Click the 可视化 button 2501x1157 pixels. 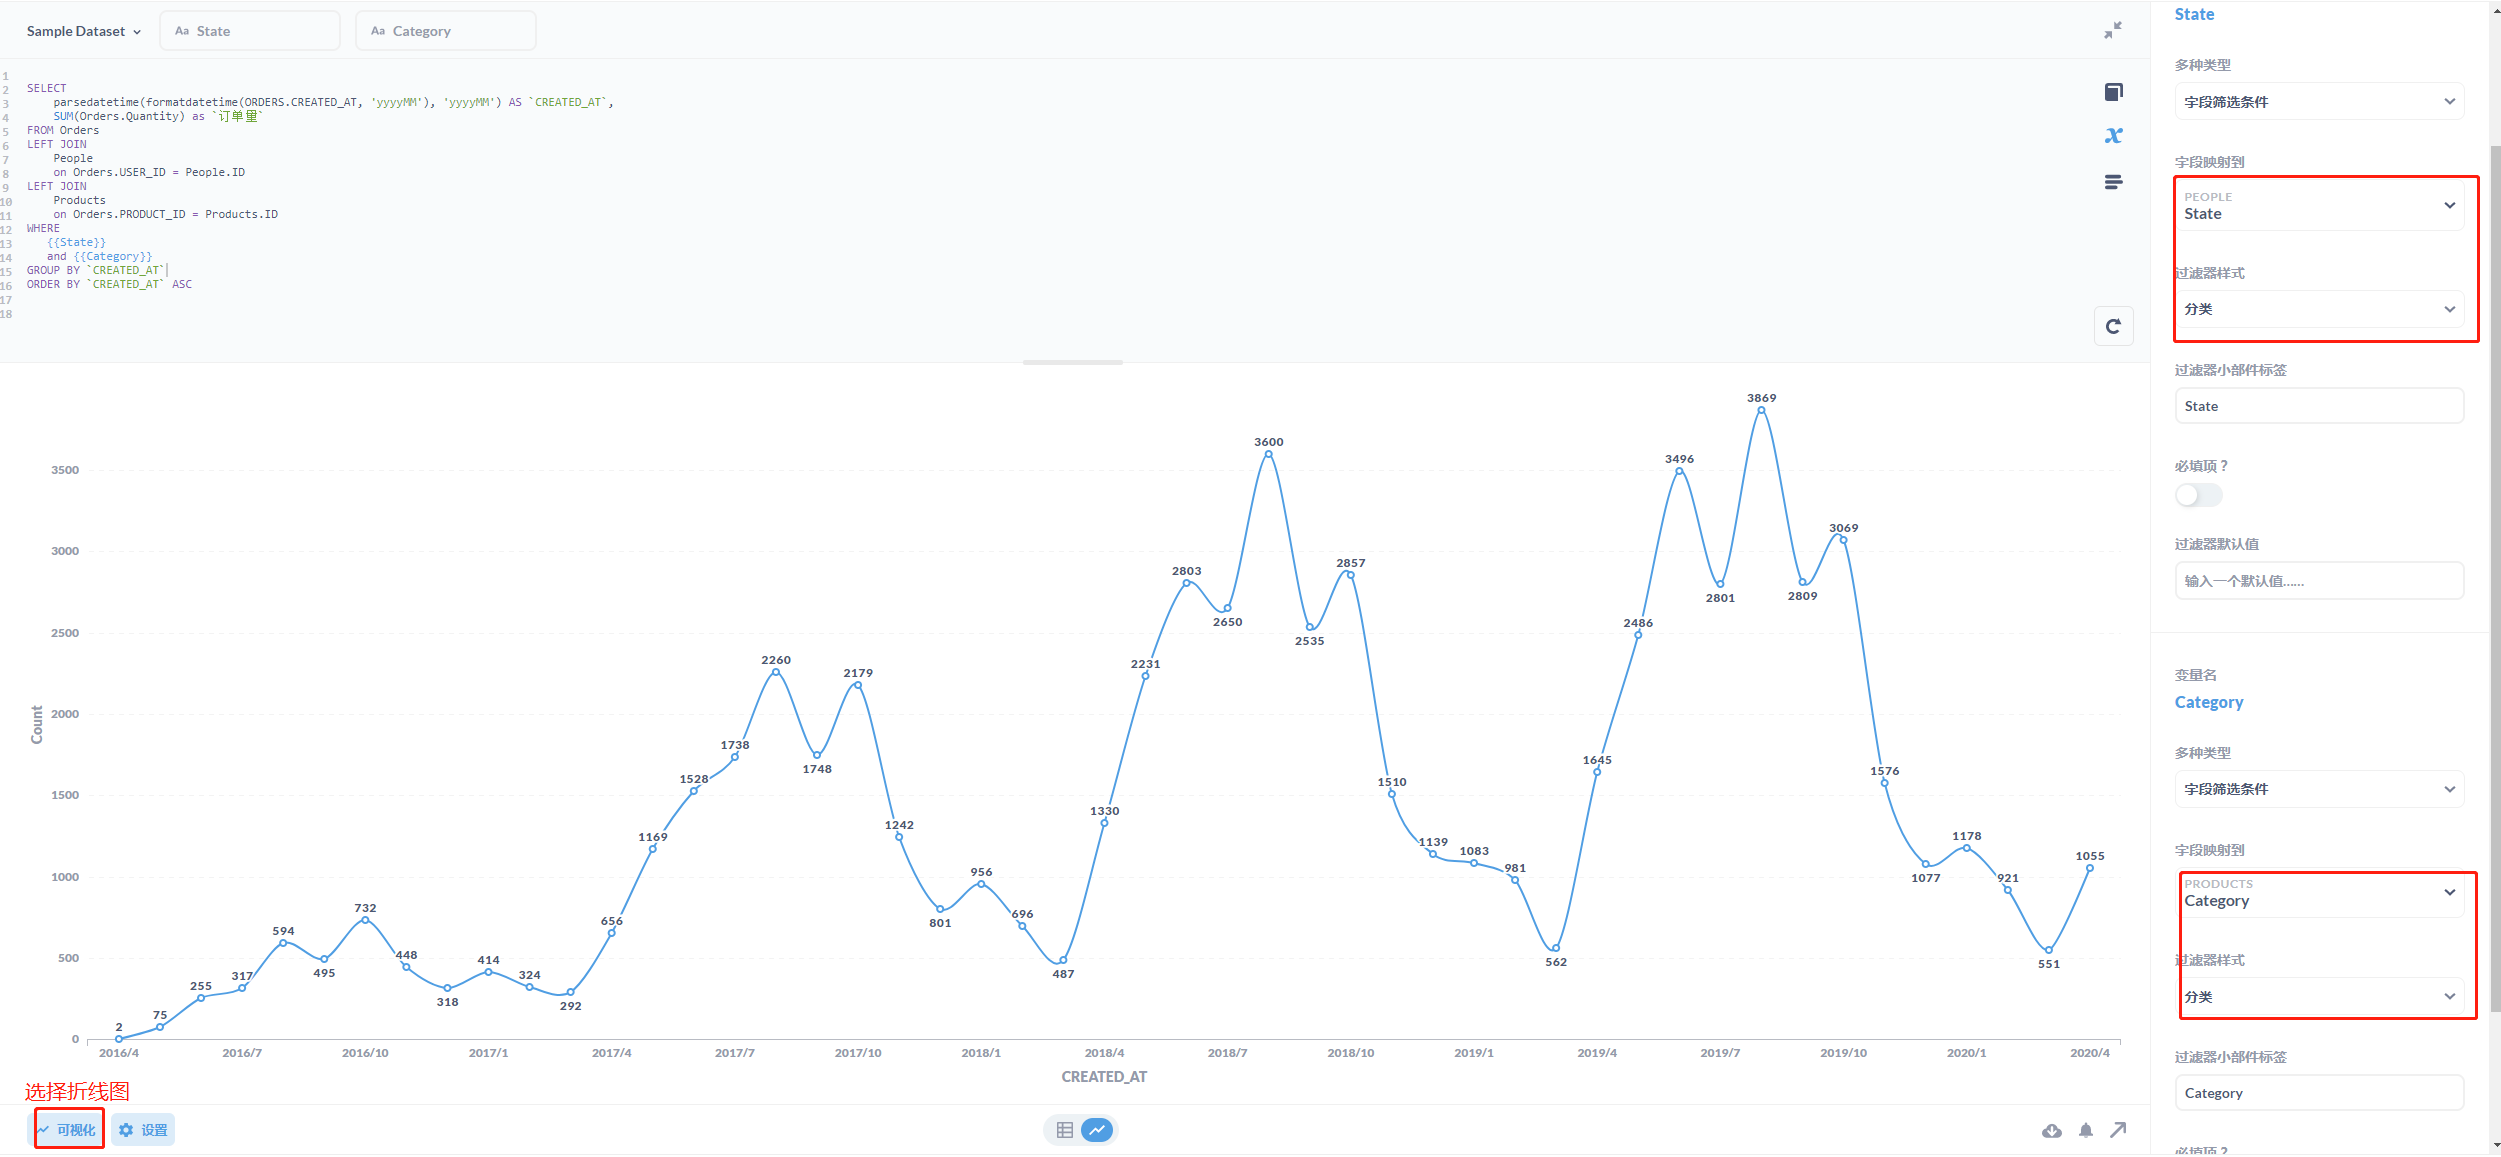click(68, 1130)
